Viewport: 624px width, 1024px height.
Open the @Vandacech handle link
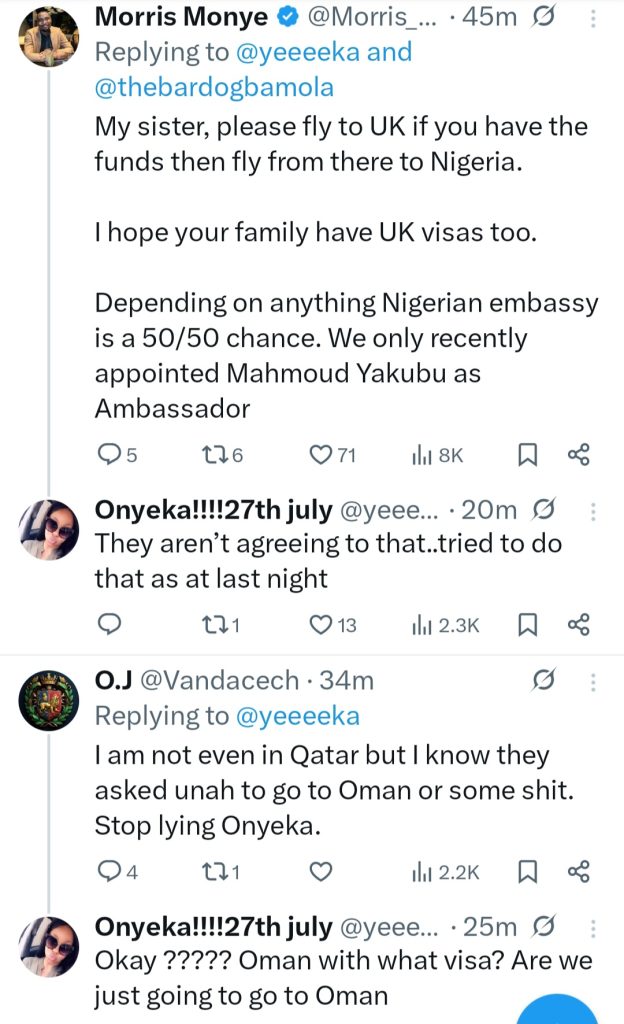[222, 681]
